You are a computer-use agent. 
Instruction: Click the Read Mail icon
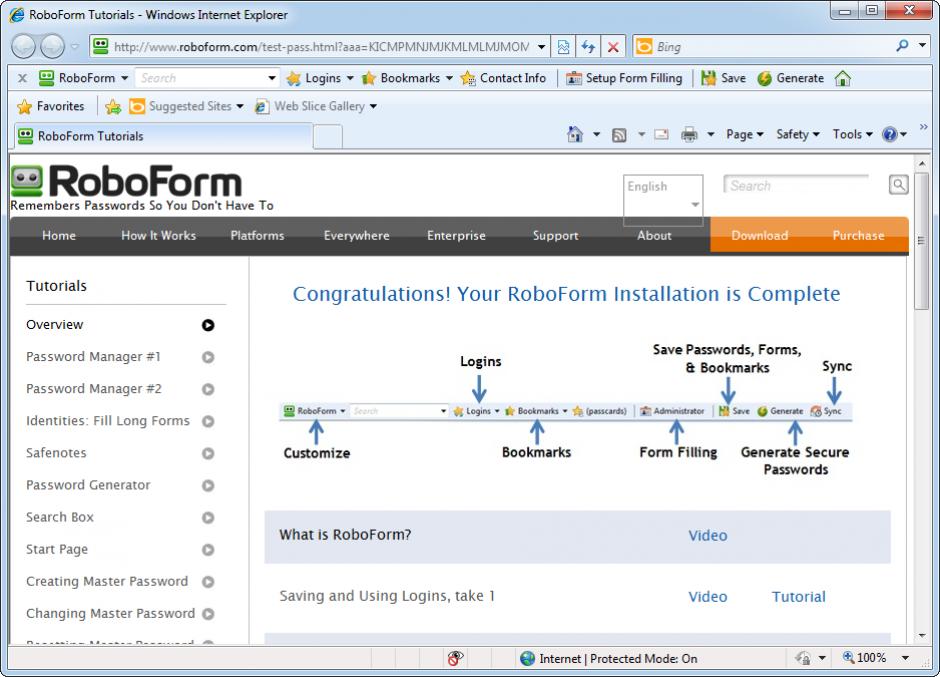tap(661, 134)
